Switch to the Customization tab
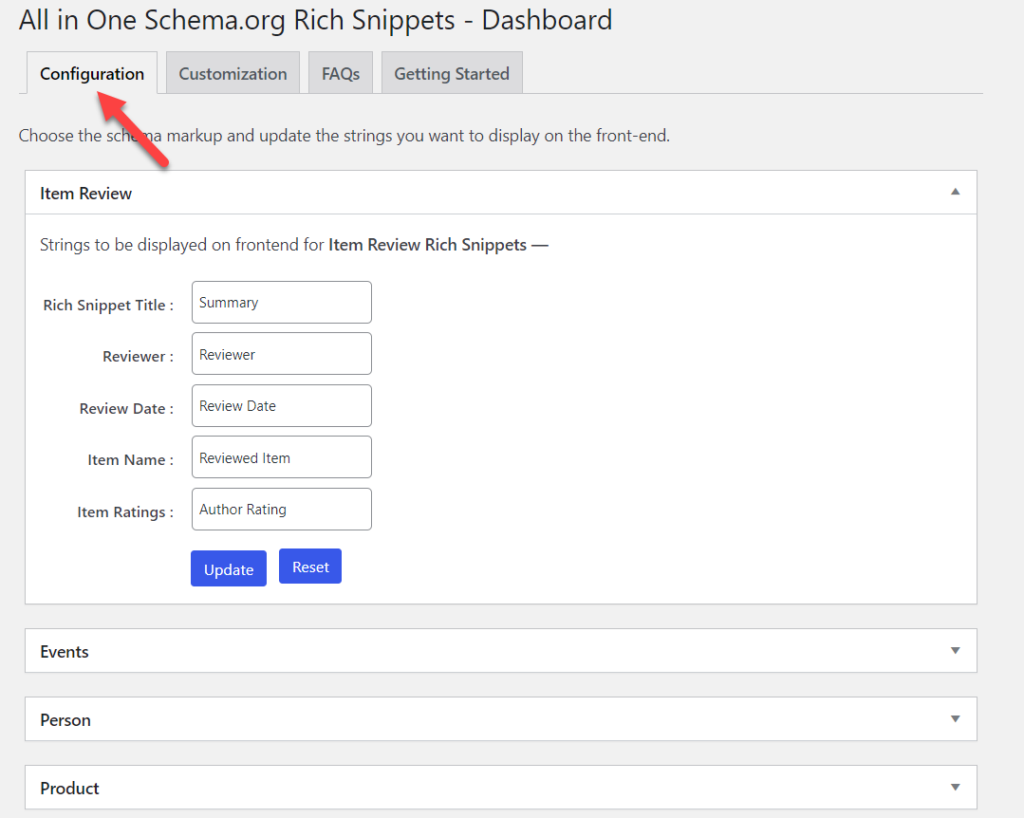1024x818 pixels. click(x=233, y=74)
